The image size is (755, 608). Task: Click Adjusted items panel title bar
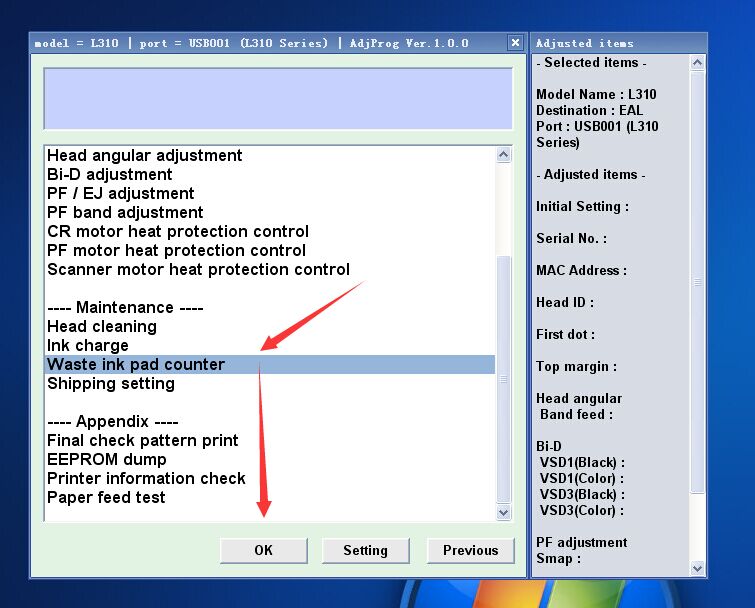(x=619, y=43)
